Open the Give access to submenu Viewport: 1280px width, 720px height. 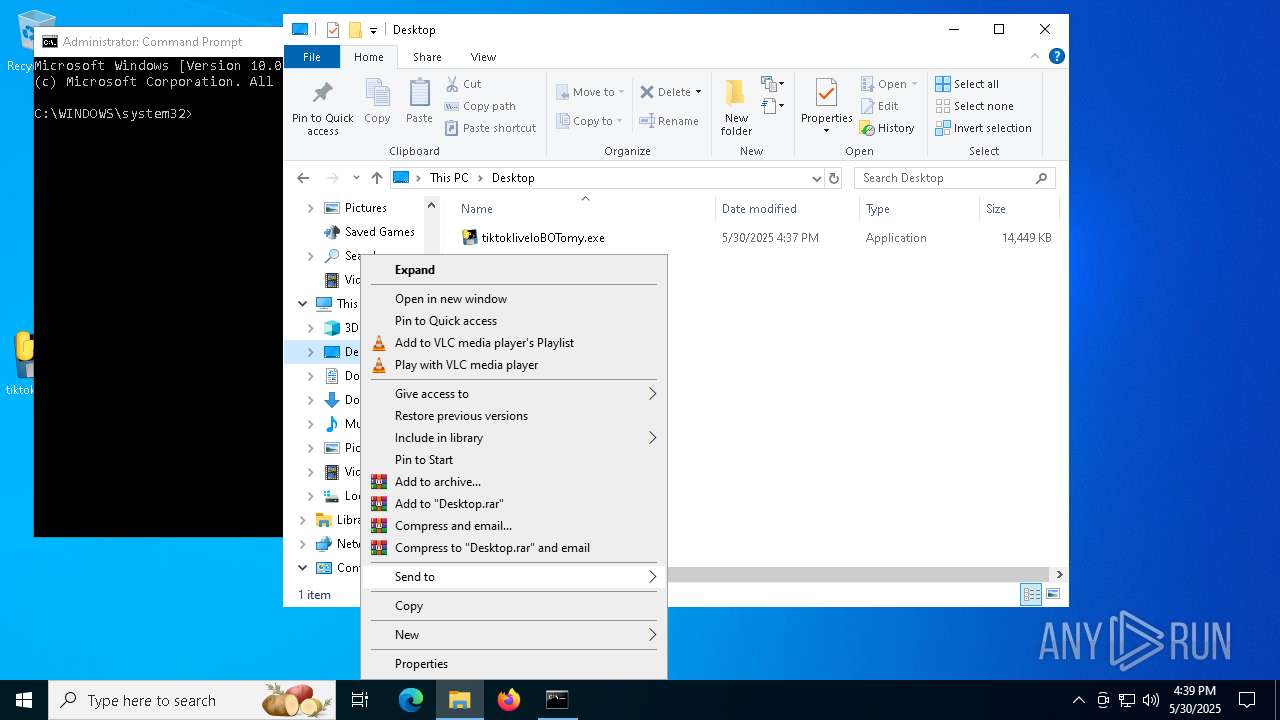pyautogui.click(x=514, y=394)
